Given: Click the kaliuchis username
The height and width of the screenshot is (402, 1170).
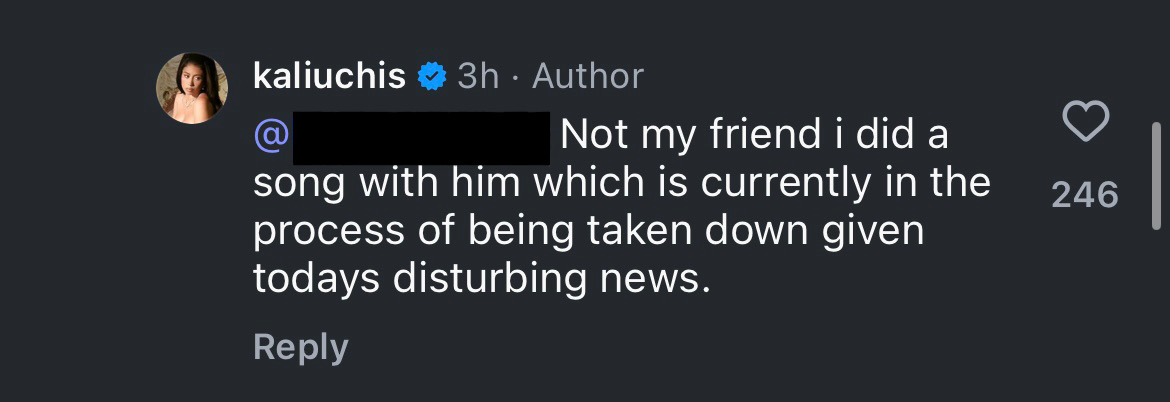Looking at the screenshot, I should click(329, 76).
